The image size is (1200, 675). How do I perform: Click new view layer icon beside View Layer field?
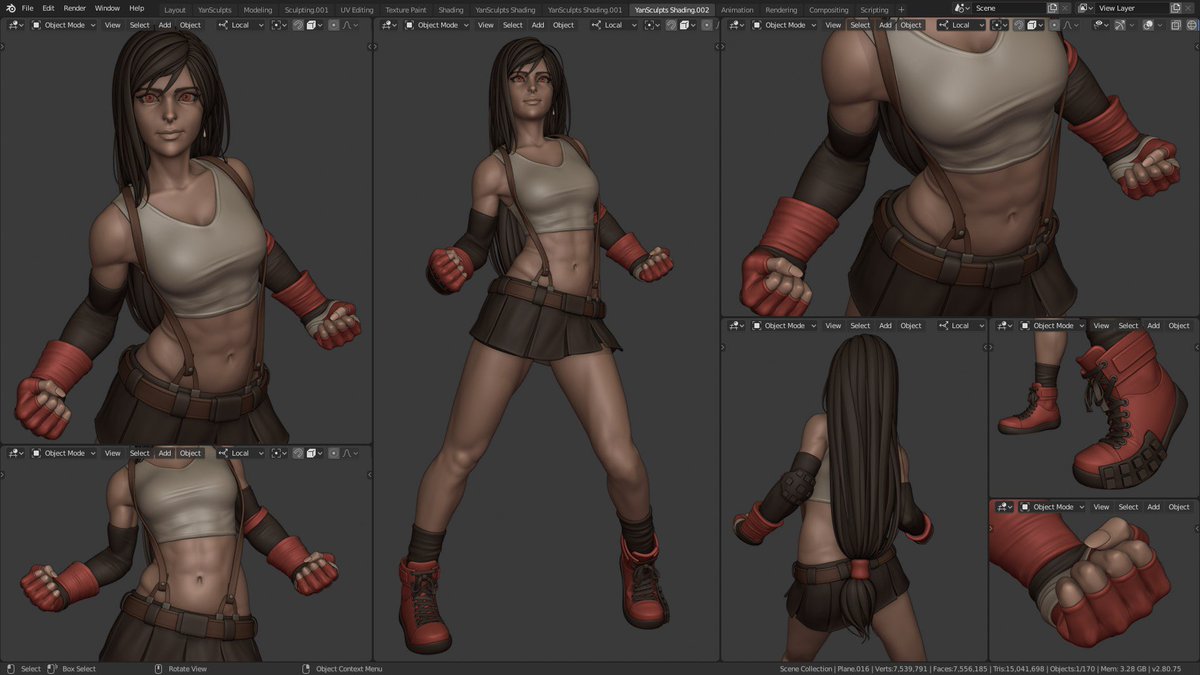1175,8
